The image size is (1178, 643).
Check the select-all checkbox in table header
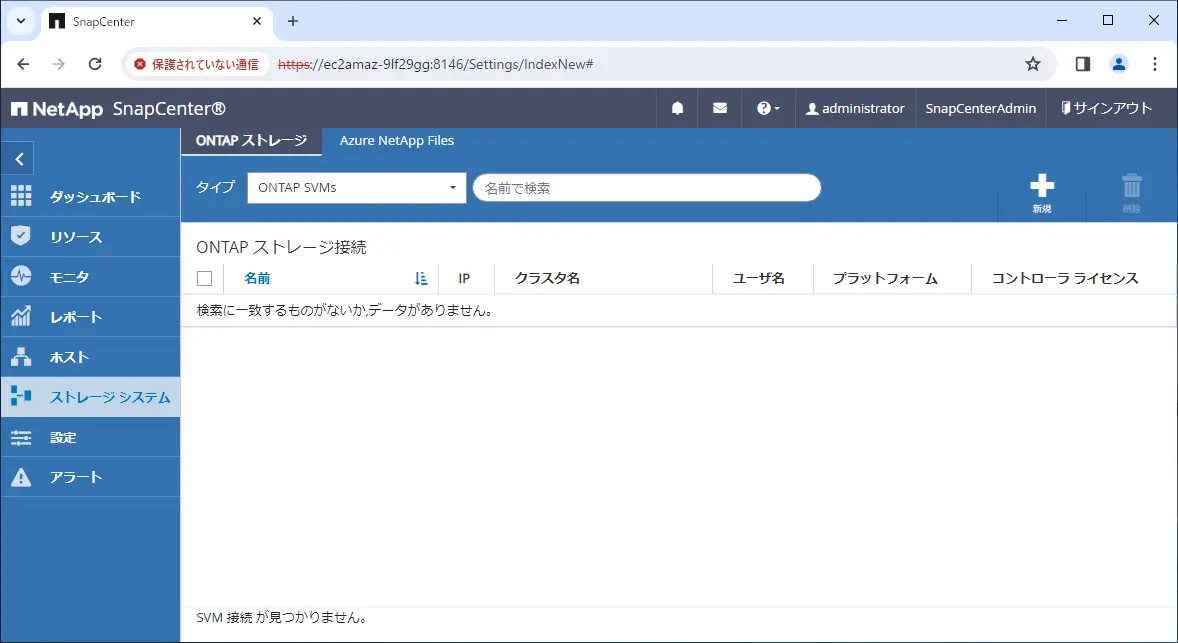(x=204, y=279)
